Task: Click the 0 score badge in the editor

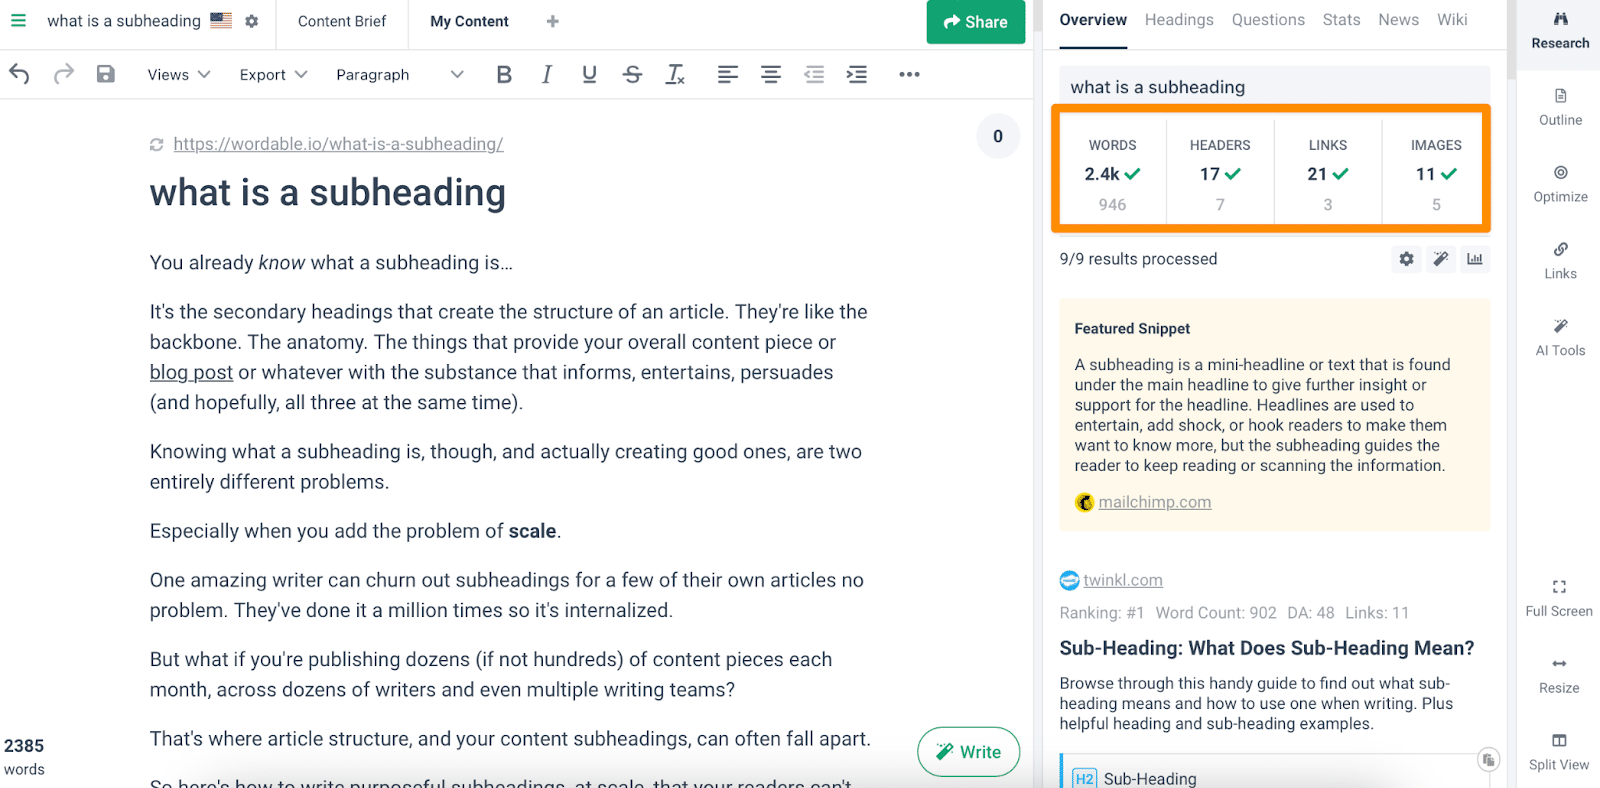Action: [x=998, y=137]
